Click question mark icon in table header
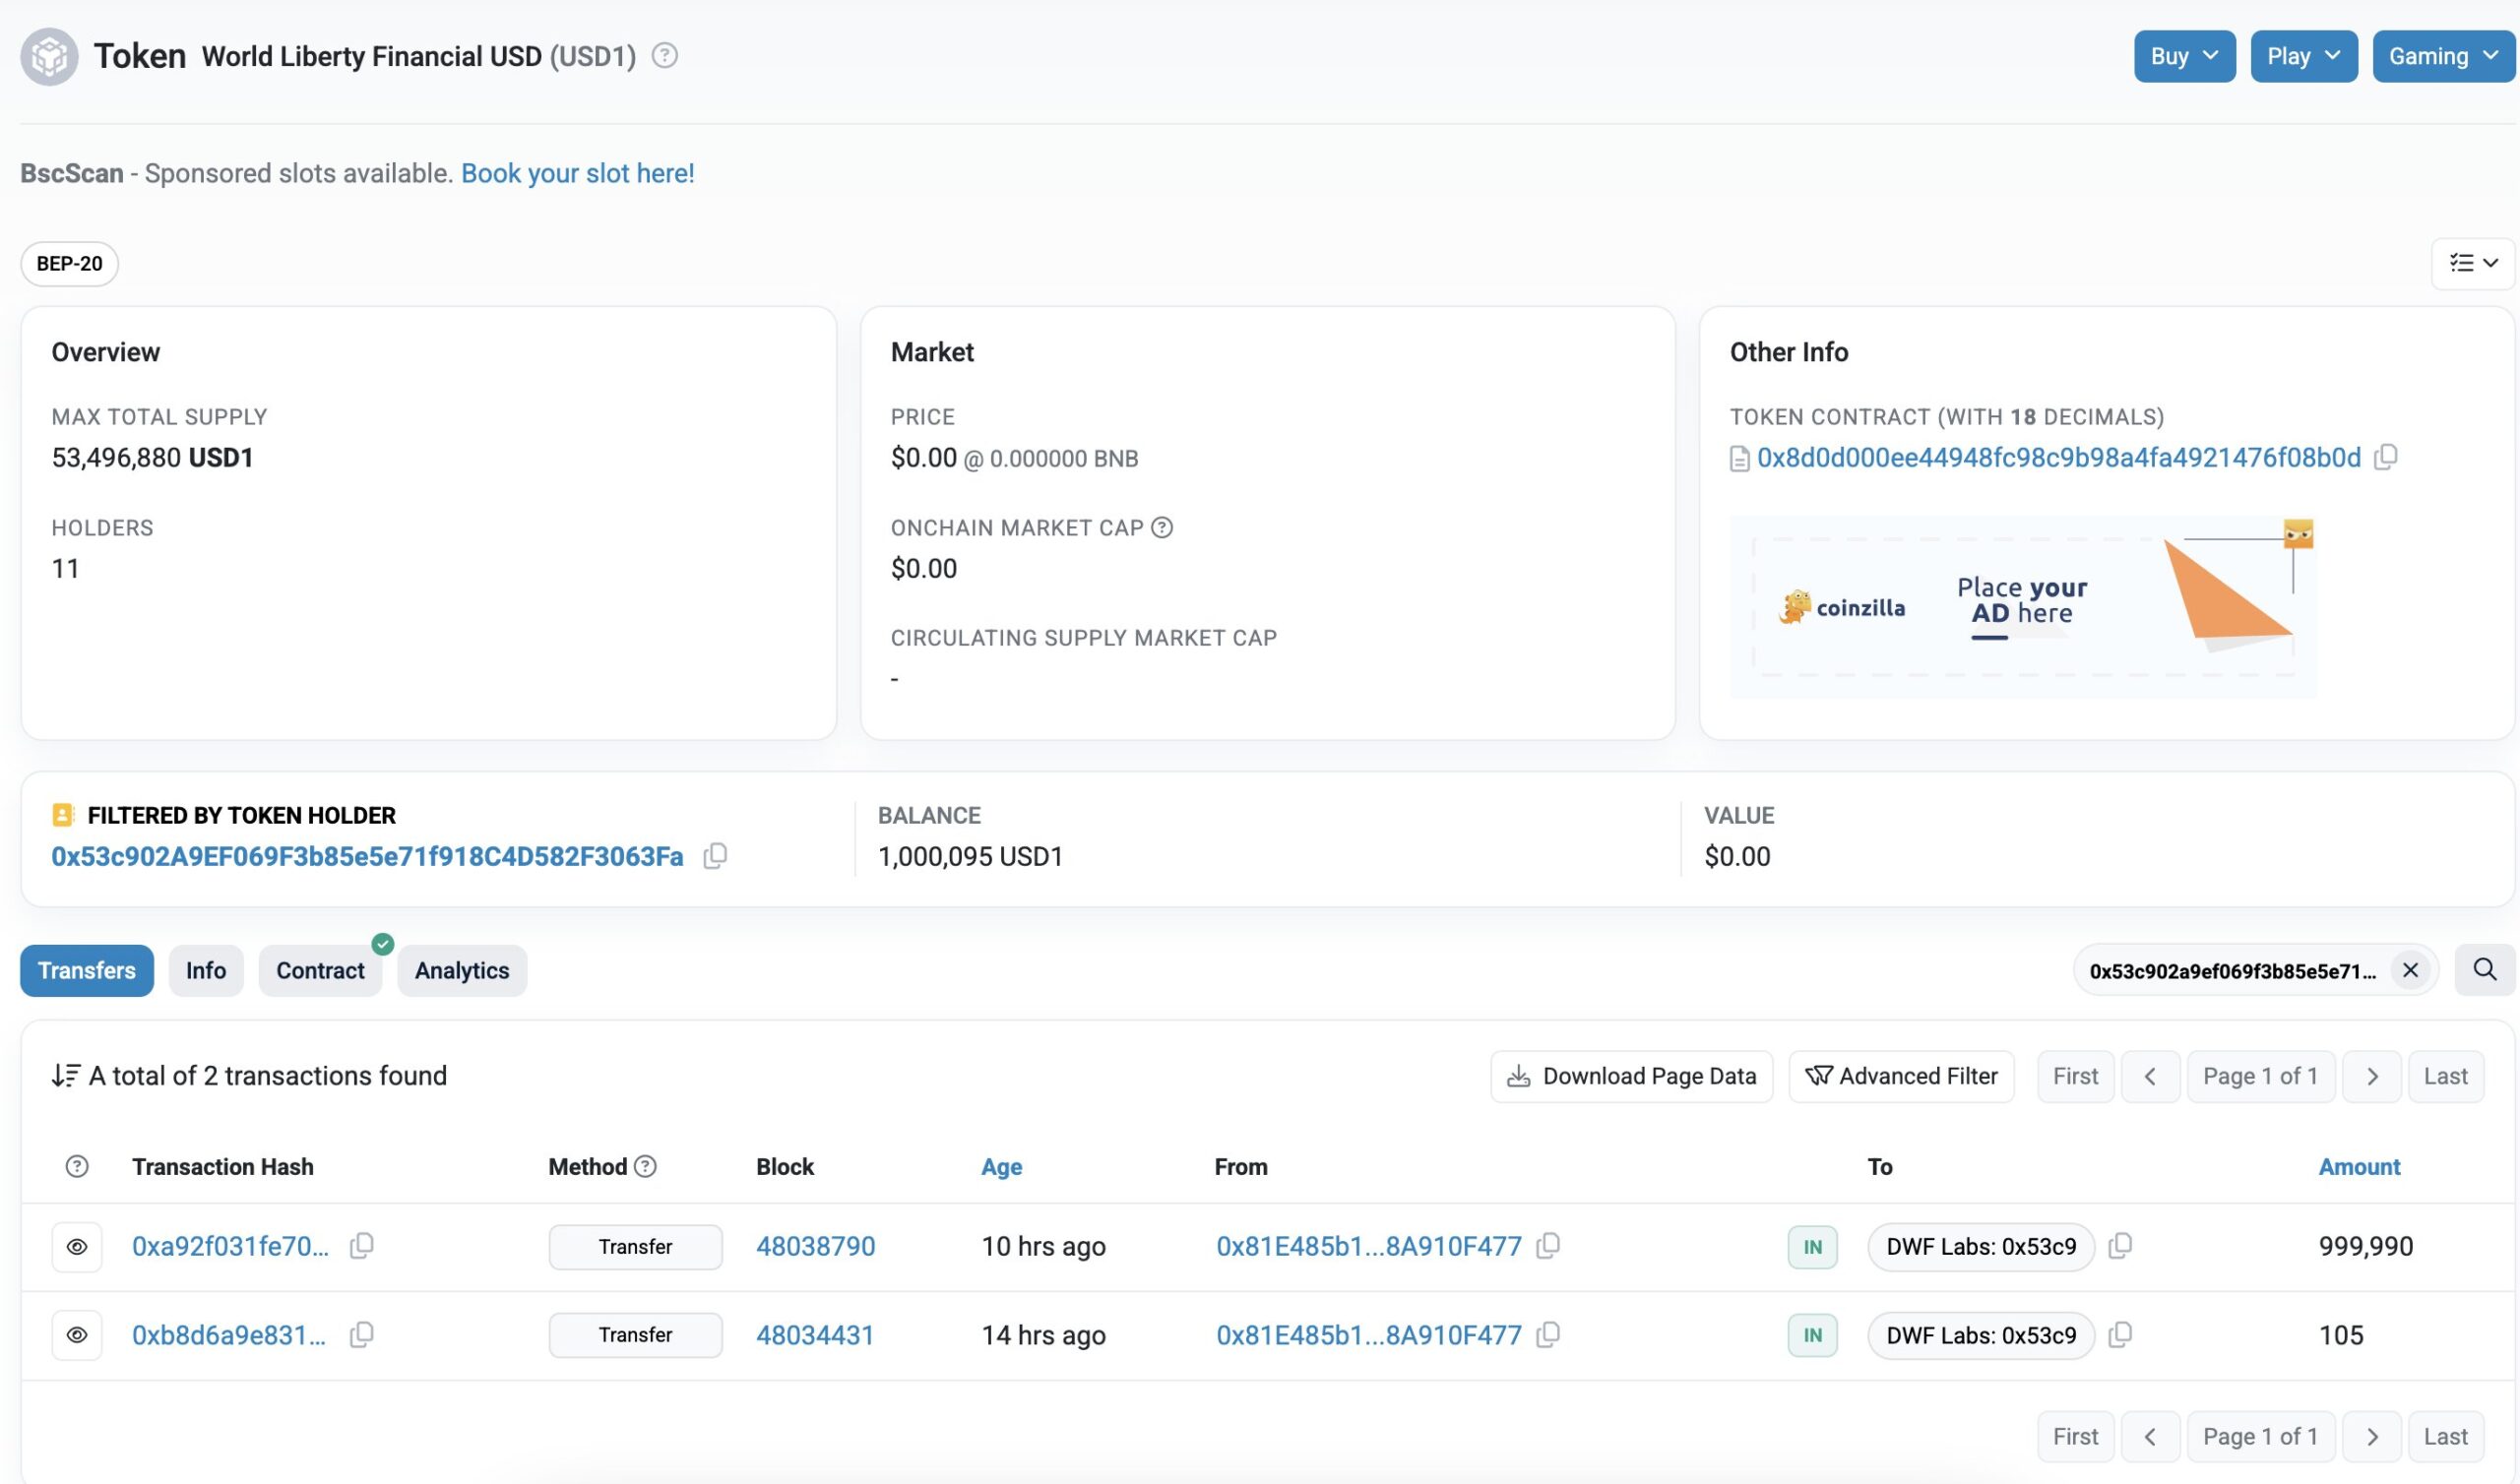 click(77, 1166)
